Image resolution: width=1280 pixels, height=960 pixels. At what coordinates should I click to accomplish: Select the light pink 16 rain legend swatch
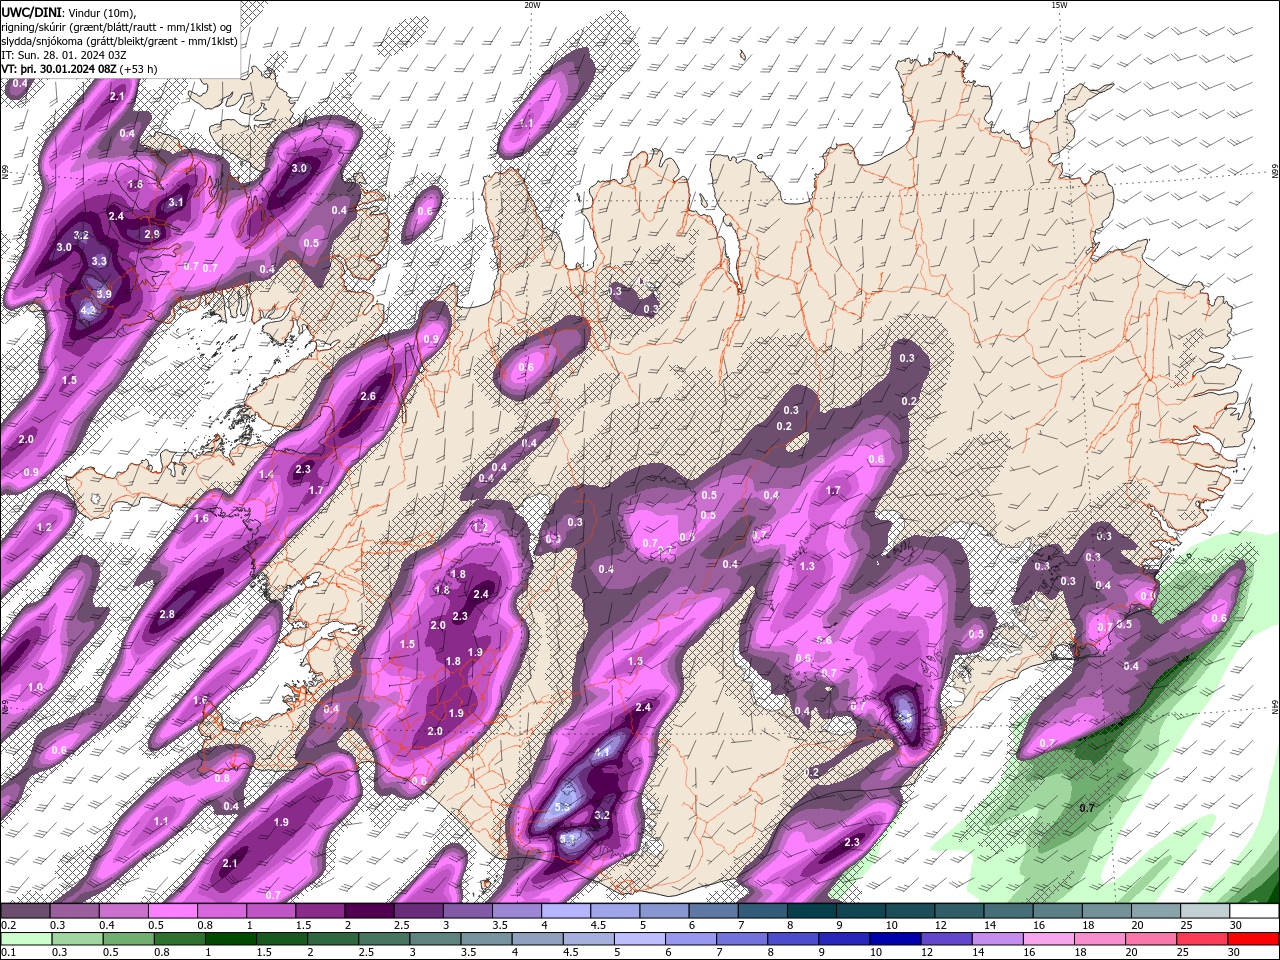tap(1048, 939)
